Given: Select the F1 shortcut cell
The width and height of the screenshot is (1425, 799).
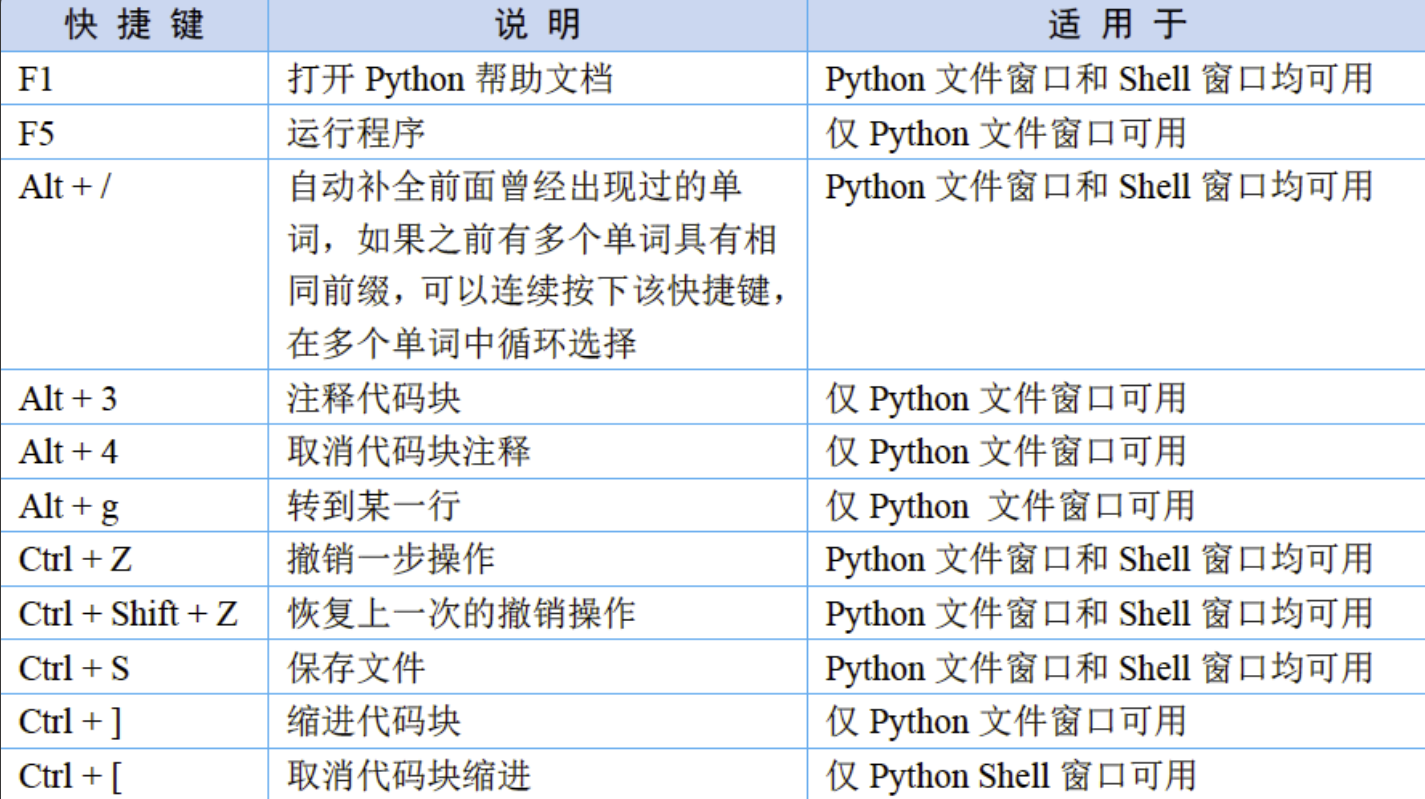Looking at the screenshot, I should tap(36, 79).
